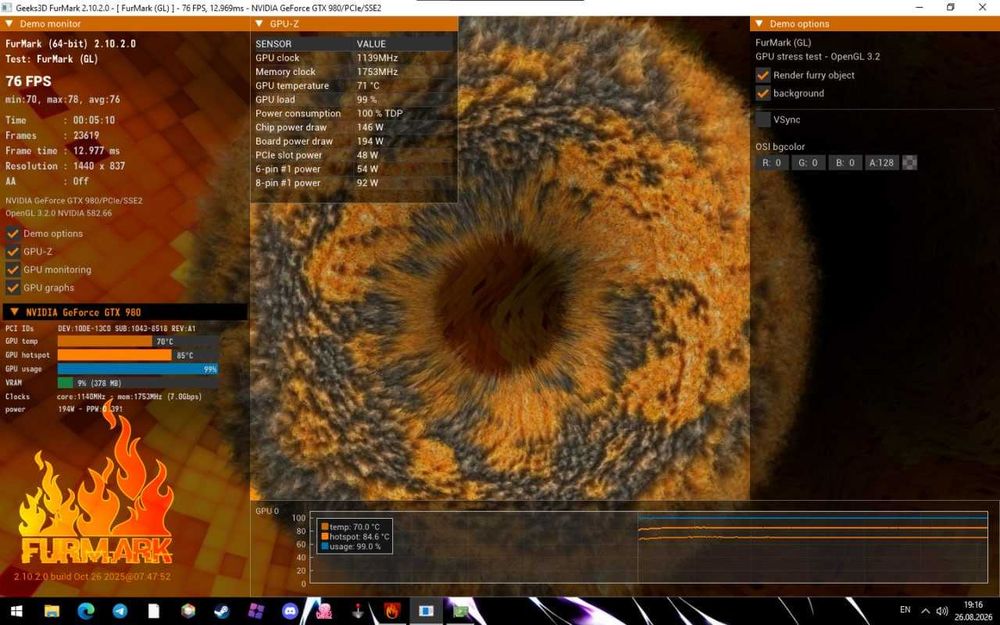The image size is (1000, 625).
Task: Open the purple tiles app in taskbar
Action: pyautogui.click(x=256, y=611)
